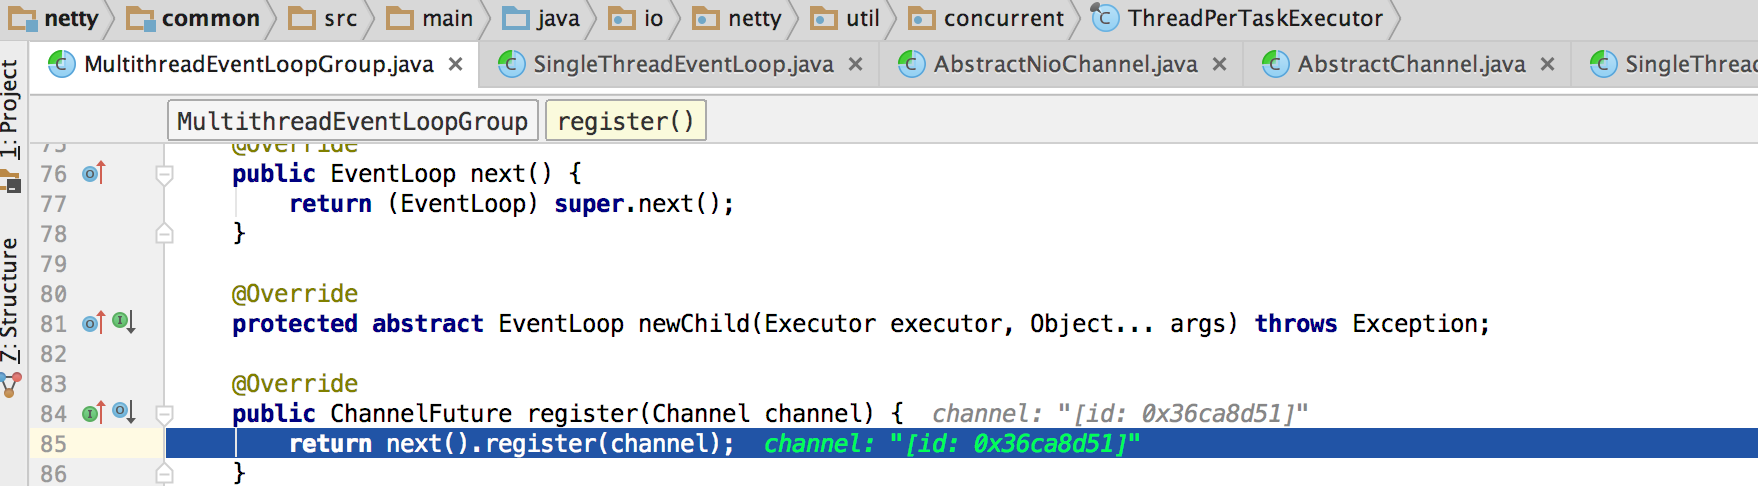Click the src folder icon in breadcrumb

[x=302, y=18]
